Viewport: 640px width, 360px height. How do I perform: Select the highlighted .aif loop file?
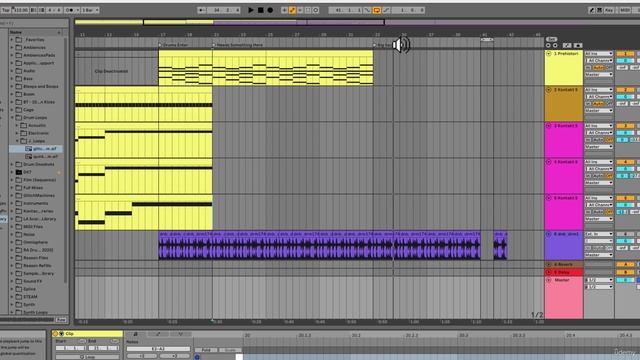(36, 149)
